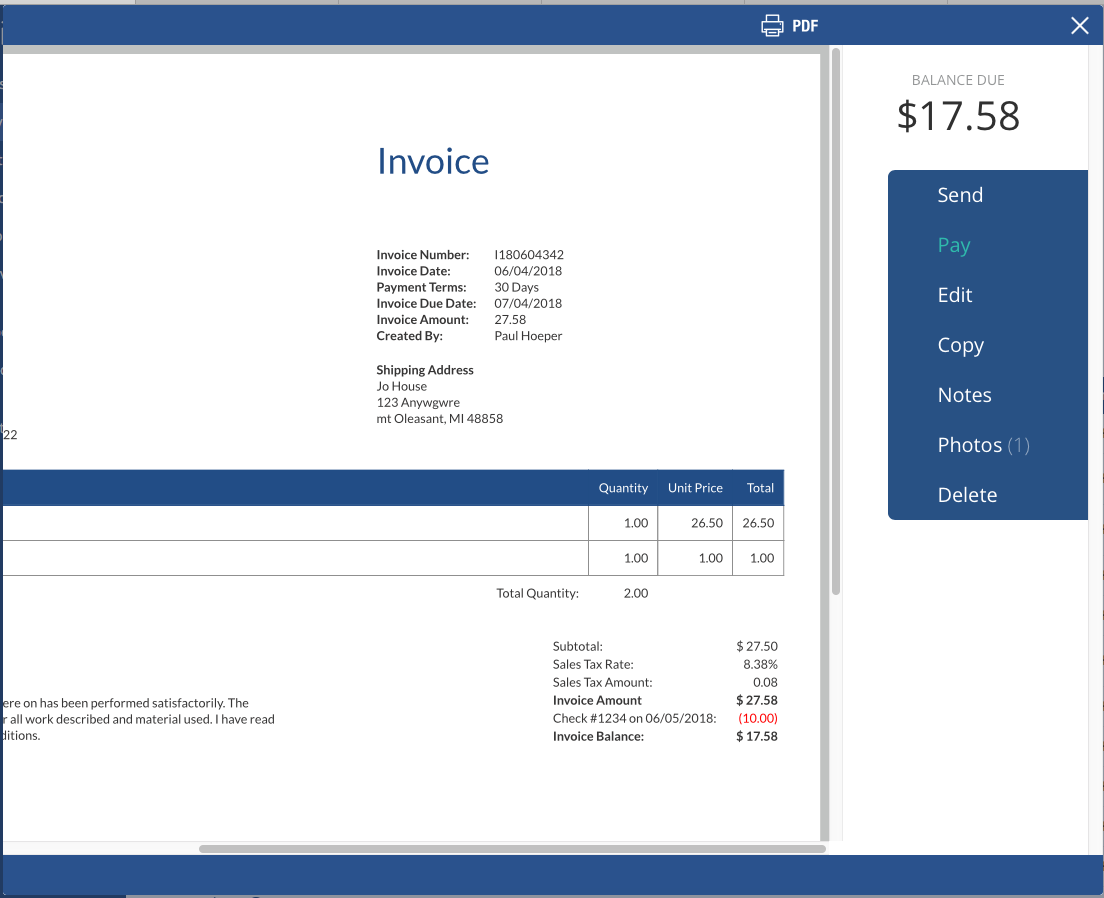Image resolution: width=1104 pixels, height=898 pixels.
Task: Click the 26.50 unit price cell
Action: tap(707, 523)
